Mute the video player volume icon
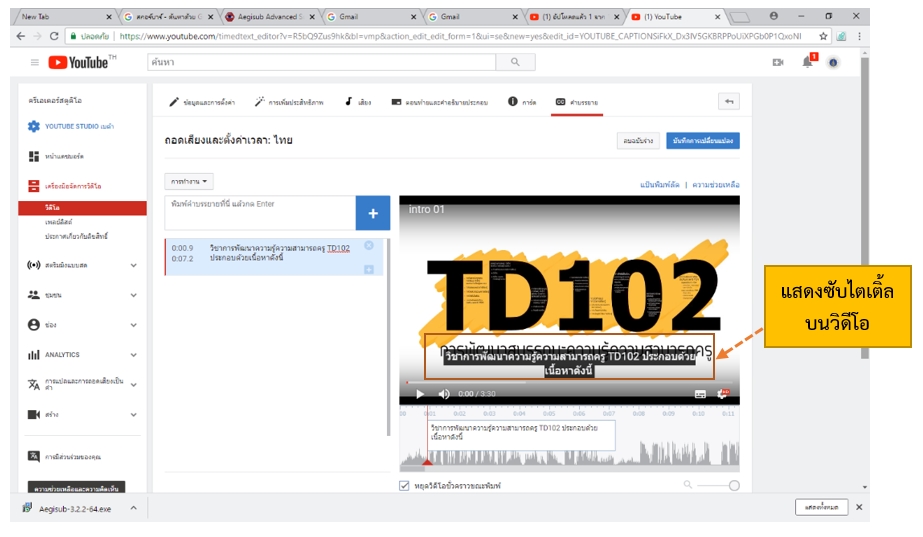The width and height of the screenshot is (923, 537). (444, 394)
